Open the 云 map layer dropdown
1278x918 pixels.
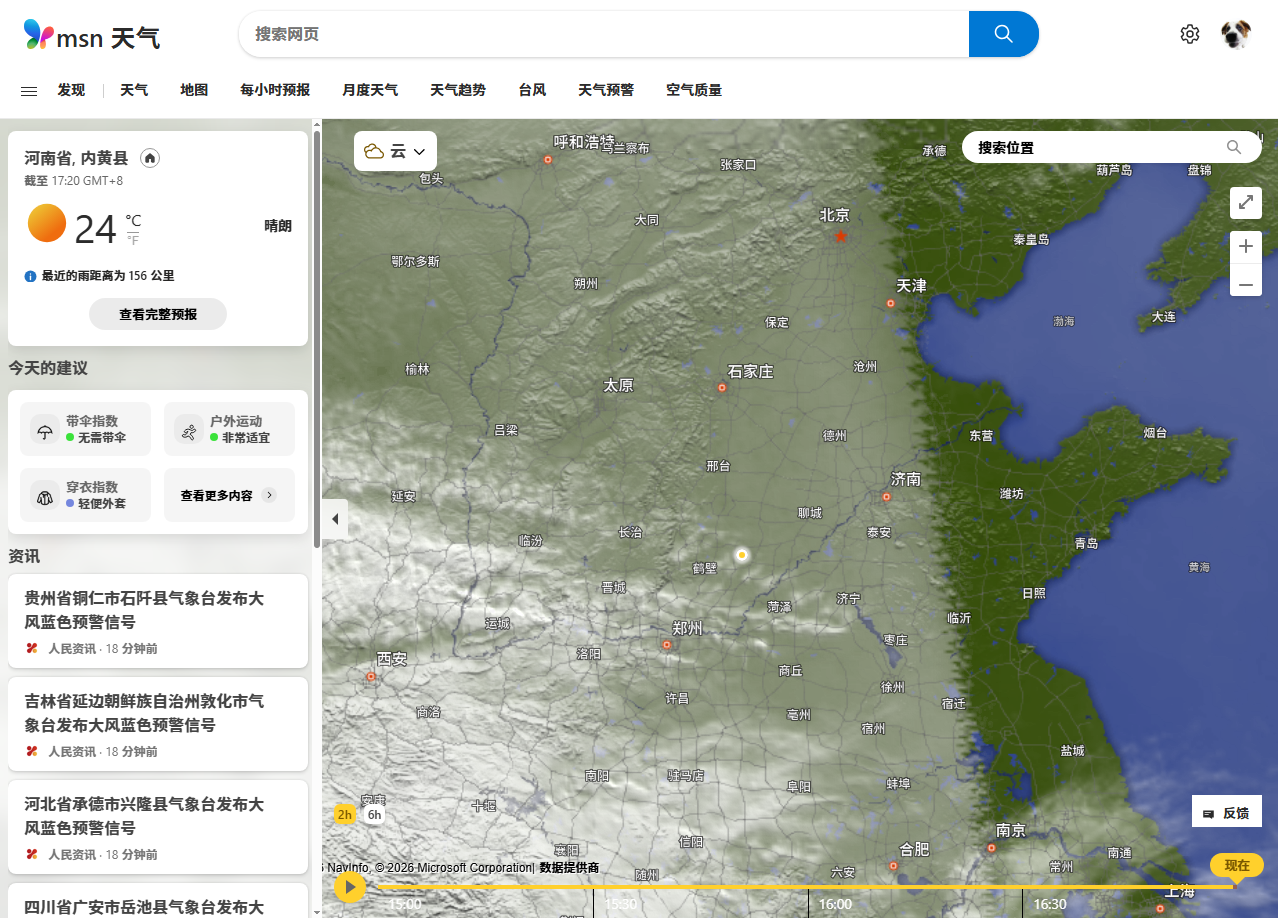coord(395,151)
